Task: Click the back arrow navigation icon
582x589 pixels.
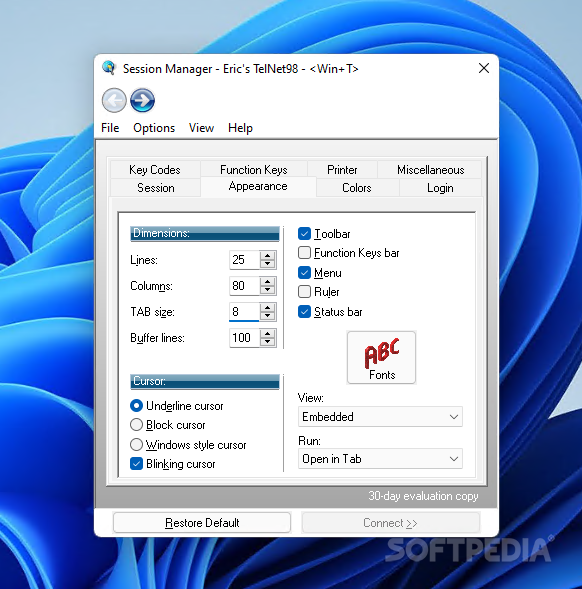Action: tap(114, 100)
